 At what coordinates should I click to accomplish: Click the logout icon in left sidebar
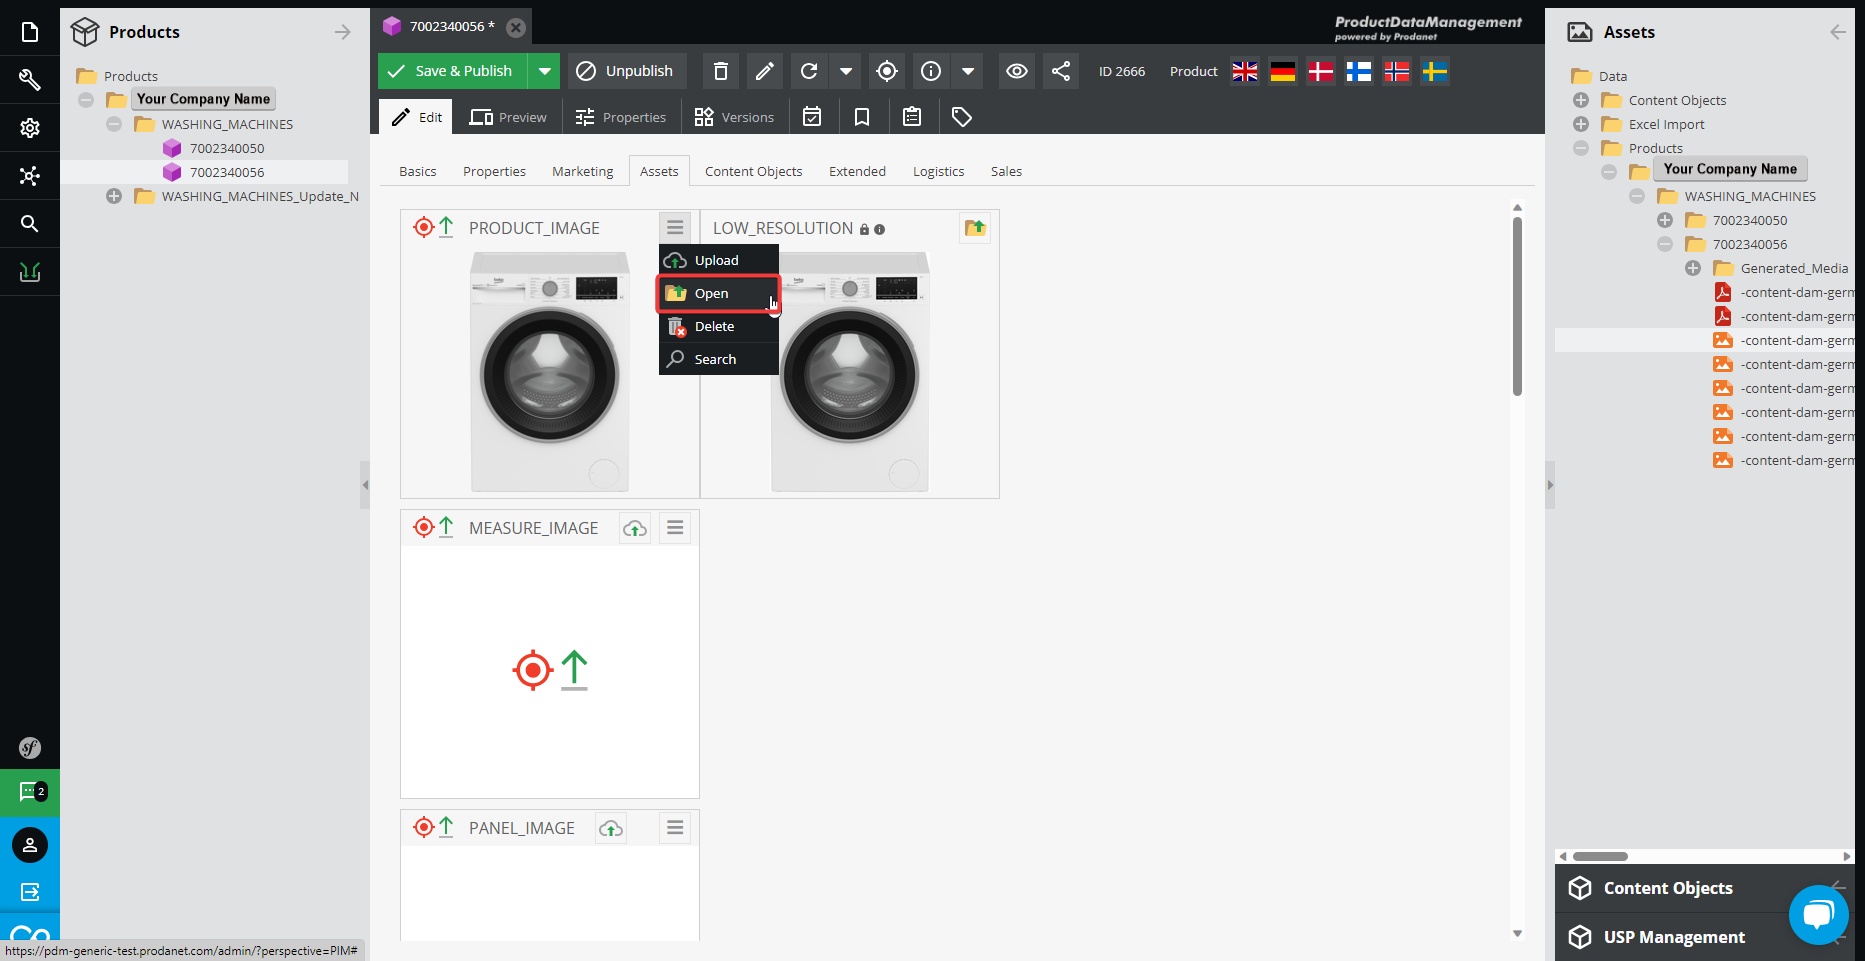tap(30, 892)
